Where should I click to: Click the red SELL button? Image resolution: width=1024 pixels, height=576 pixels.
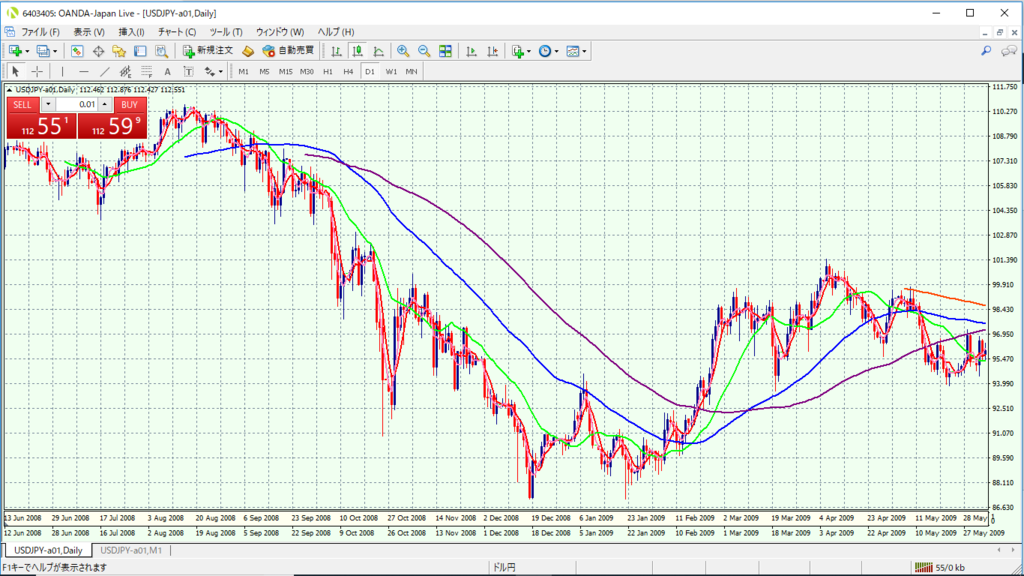click(22, 104)
